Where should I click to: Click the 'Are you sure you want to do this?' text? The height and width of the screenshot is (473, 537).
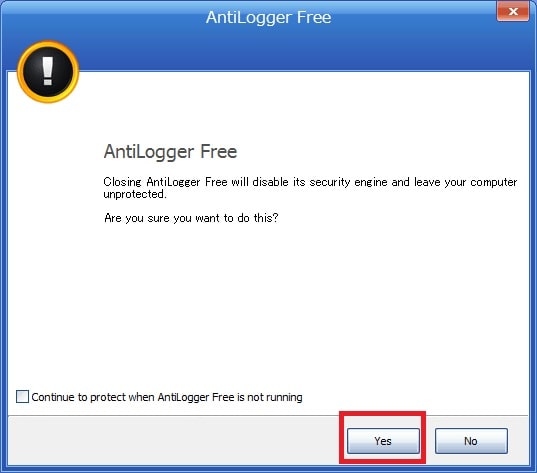click(x=191, y=218)
